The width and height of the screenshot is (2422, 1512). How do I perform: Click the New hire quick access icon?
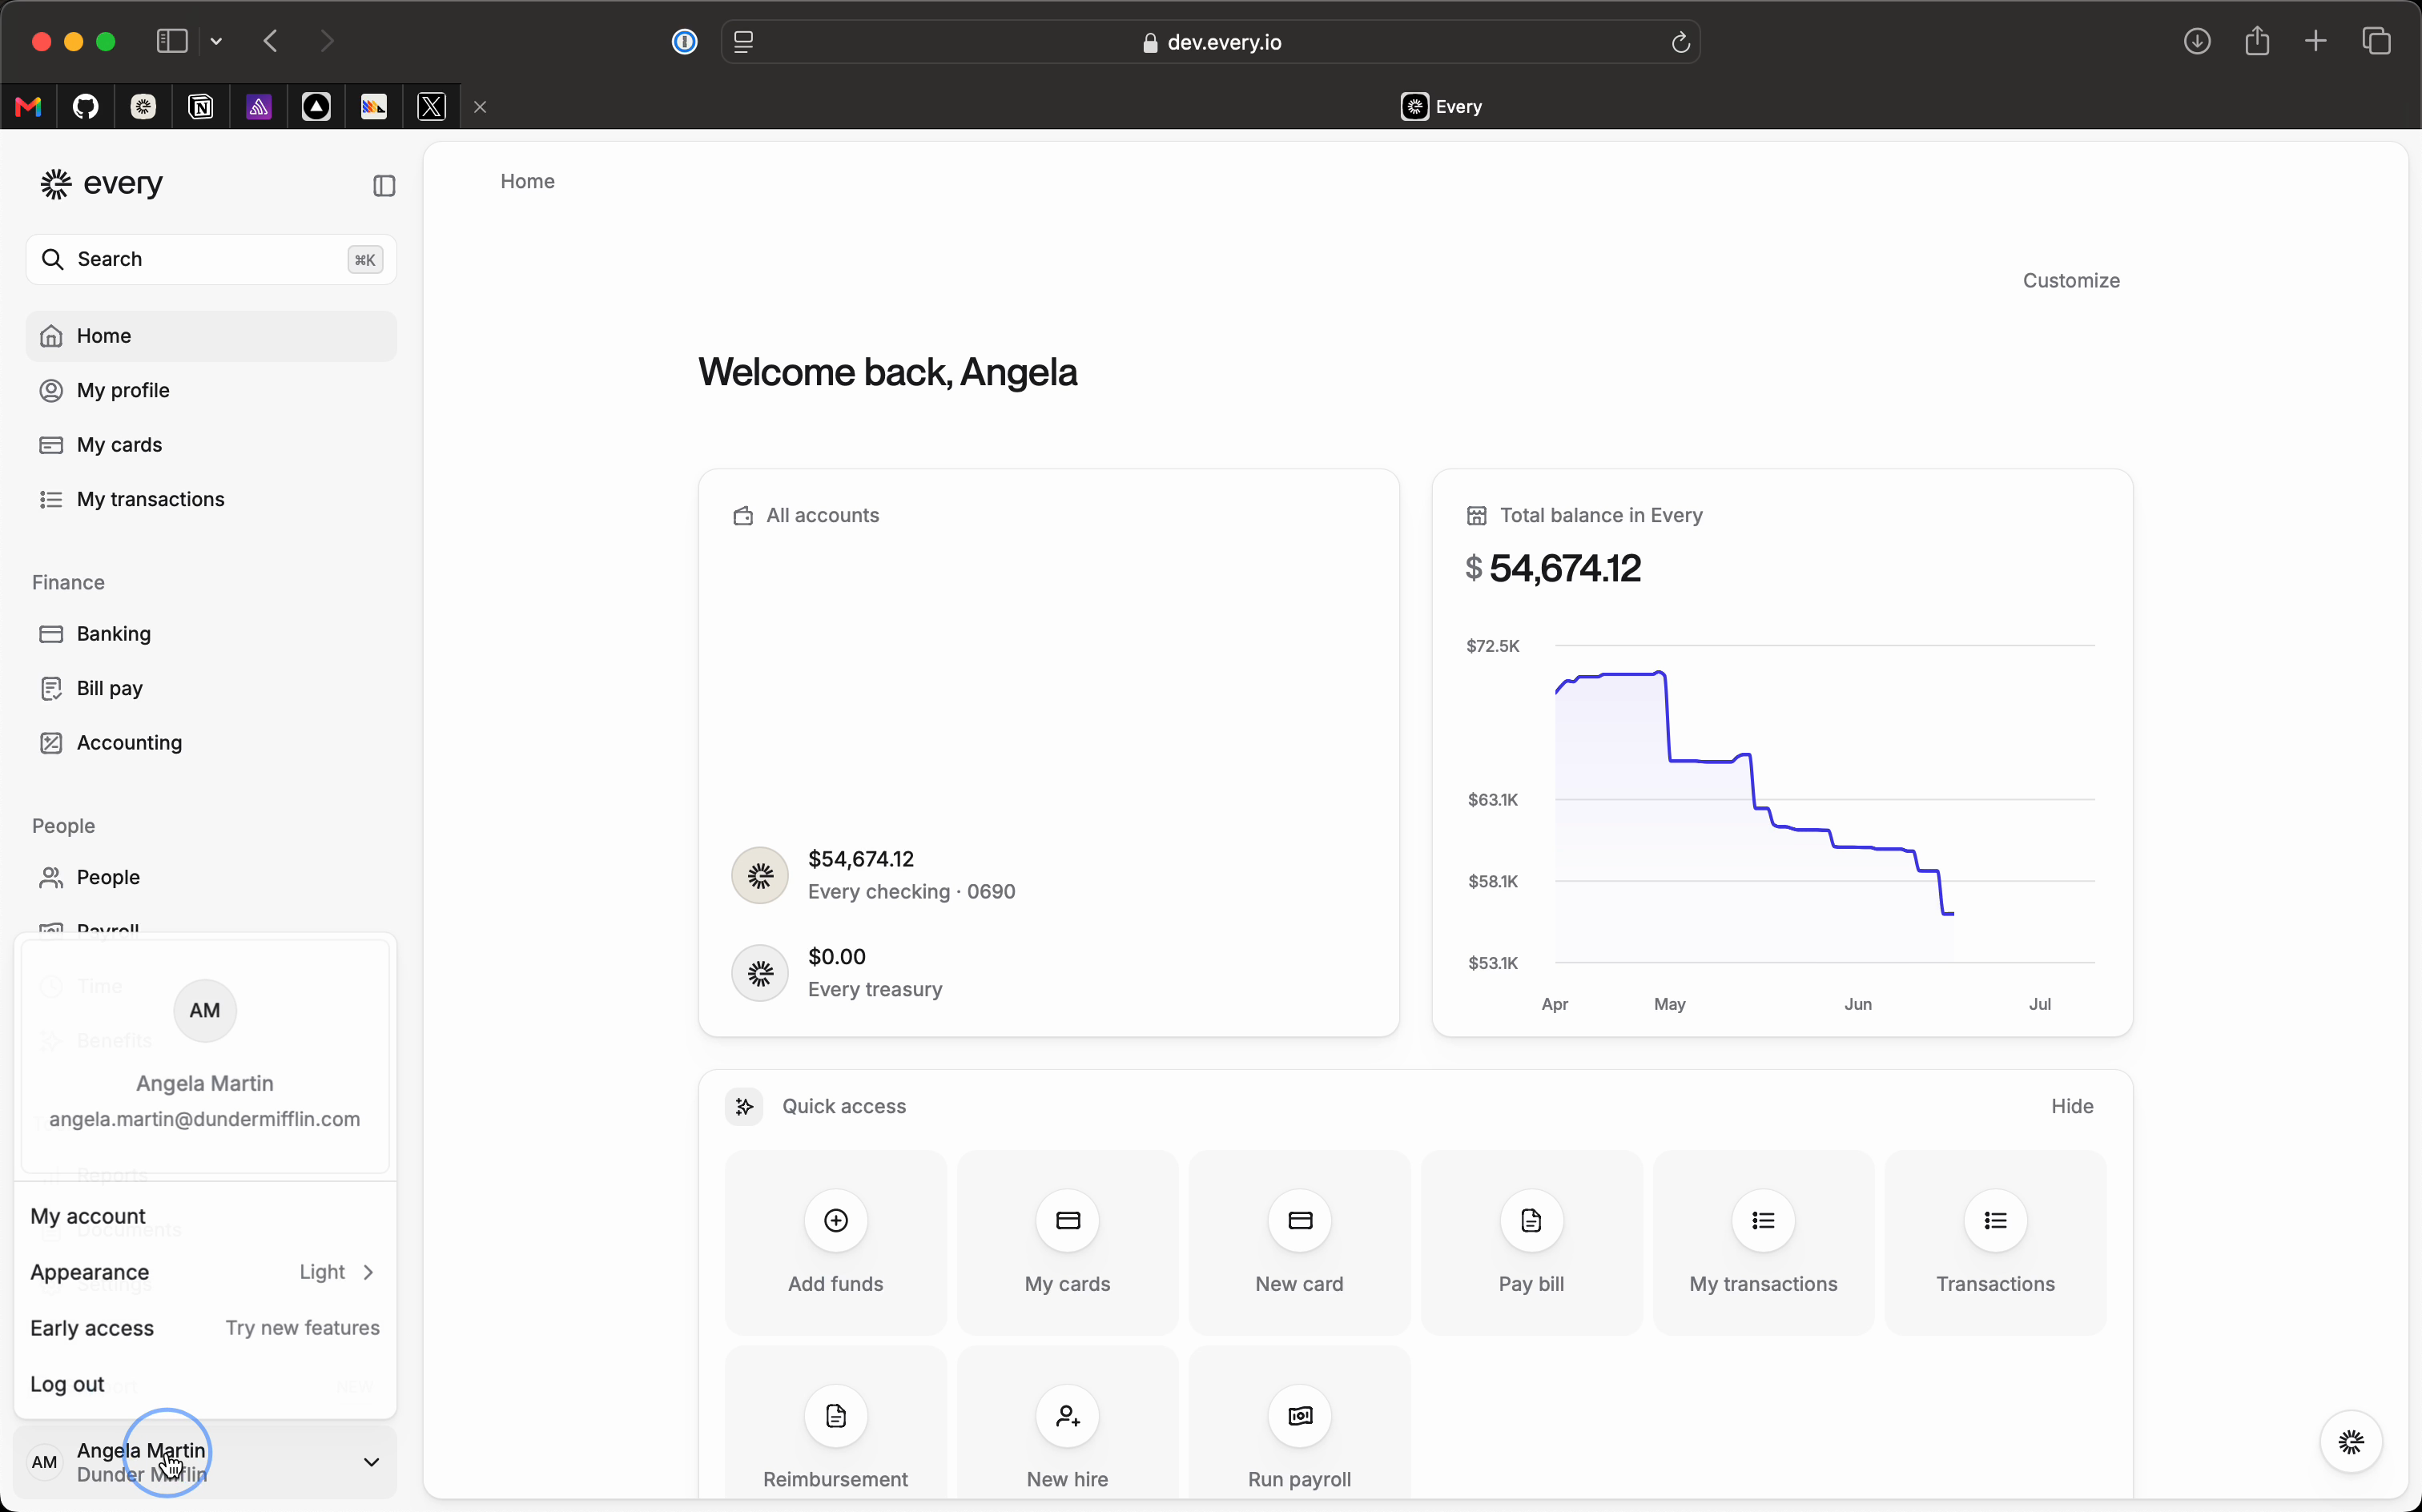[x=1068, y=1416]
